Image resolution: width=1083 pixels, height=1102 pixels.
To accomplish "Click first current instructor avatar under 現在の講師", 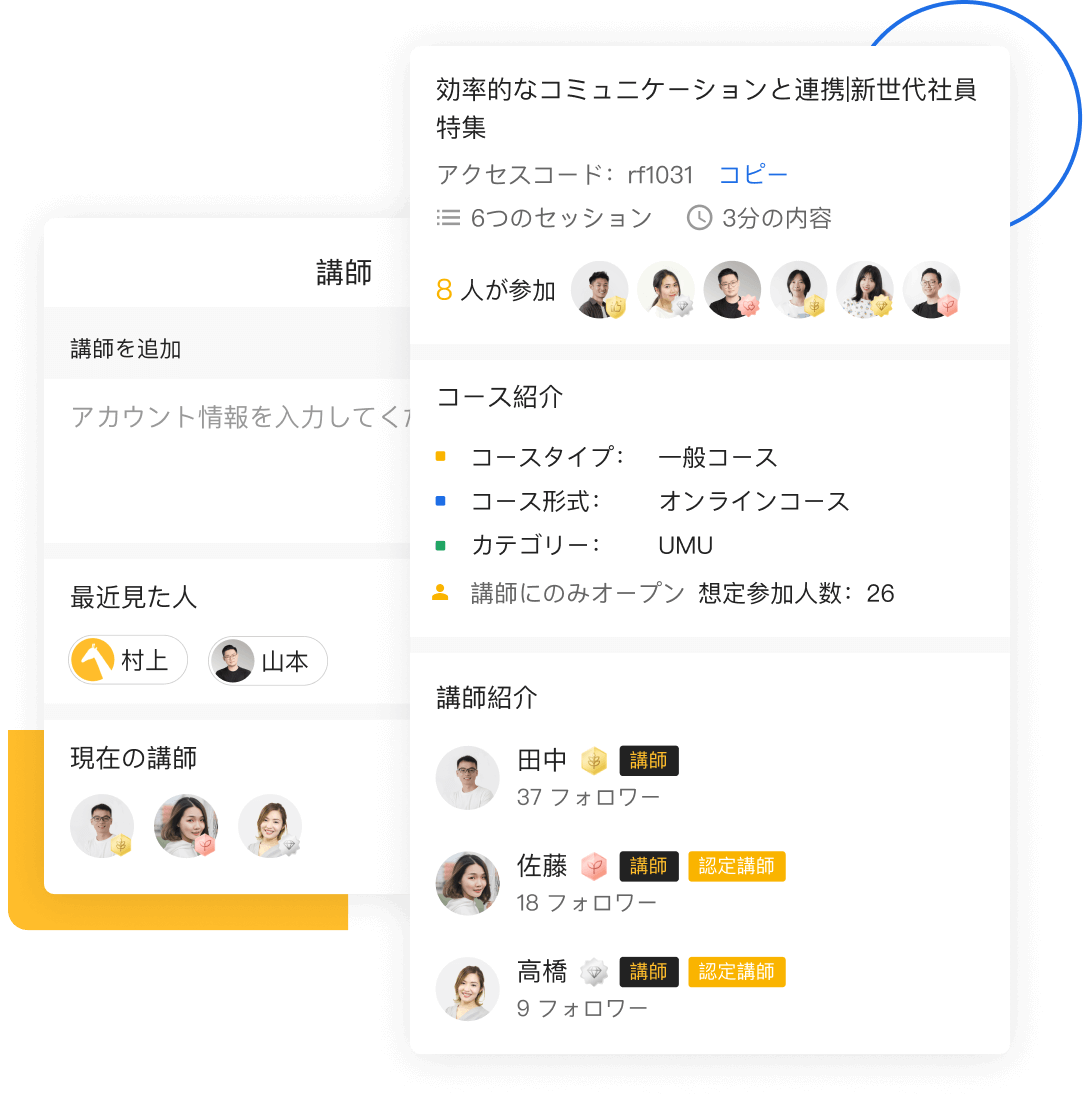I will [x=102, y=826].
